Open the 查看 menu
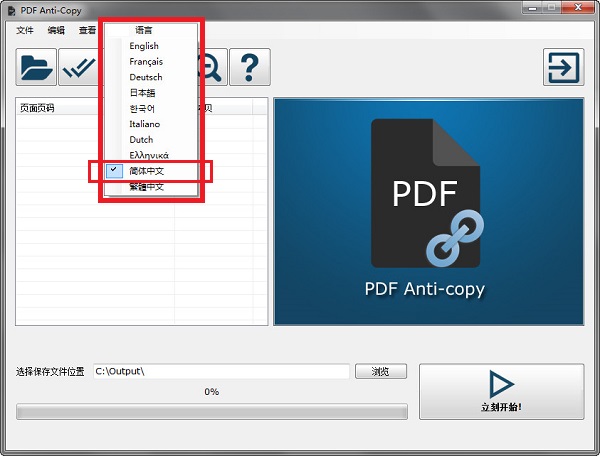This screenshot has height=456, width=600. tap(87, 30)
